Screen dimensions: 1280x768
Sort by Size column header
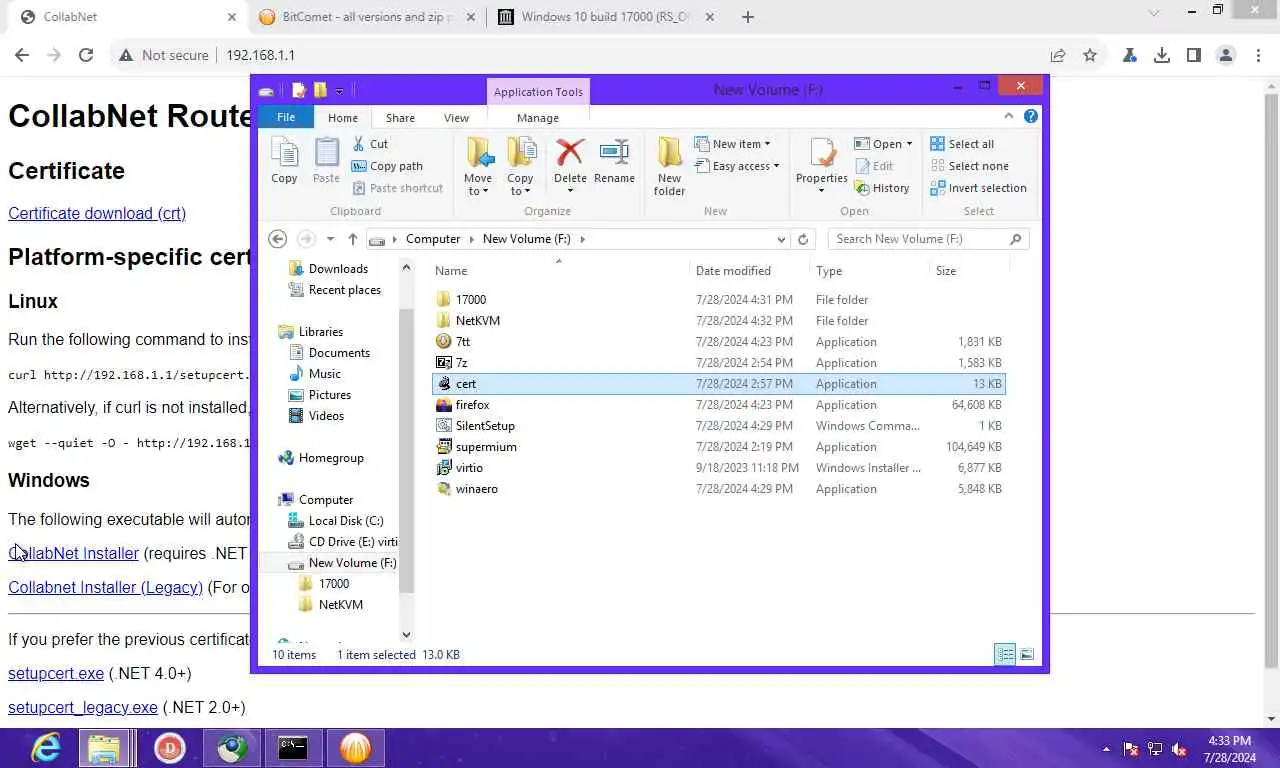(x=969, y=271)
